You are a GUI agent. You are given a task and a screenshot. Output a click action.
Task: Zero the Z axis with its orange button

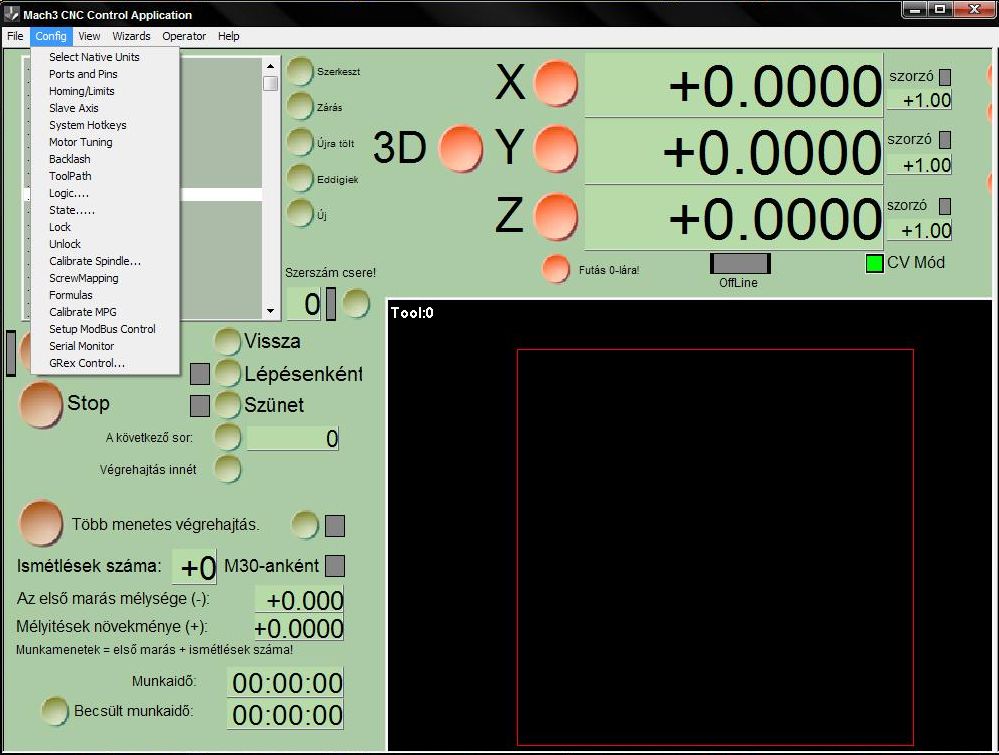pos(556,217)
